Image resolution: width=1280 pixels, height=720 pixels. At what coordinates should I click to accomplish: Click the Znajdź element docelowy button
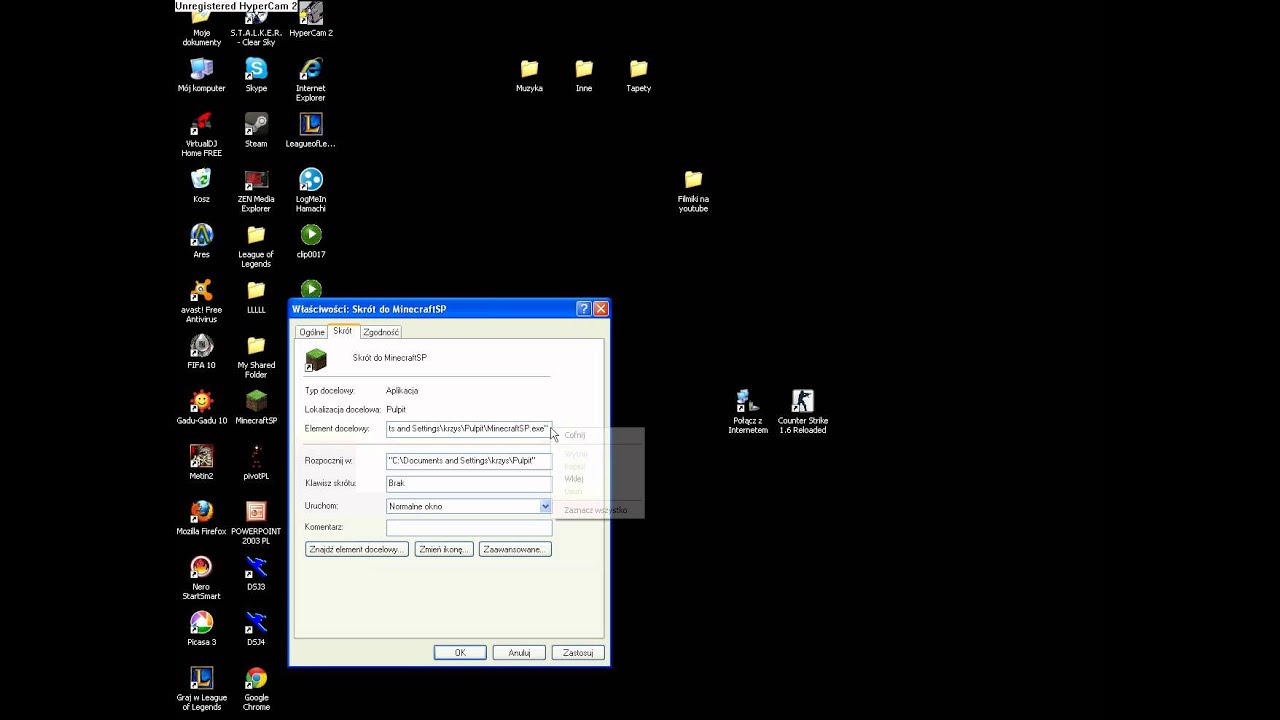(357, 549)
